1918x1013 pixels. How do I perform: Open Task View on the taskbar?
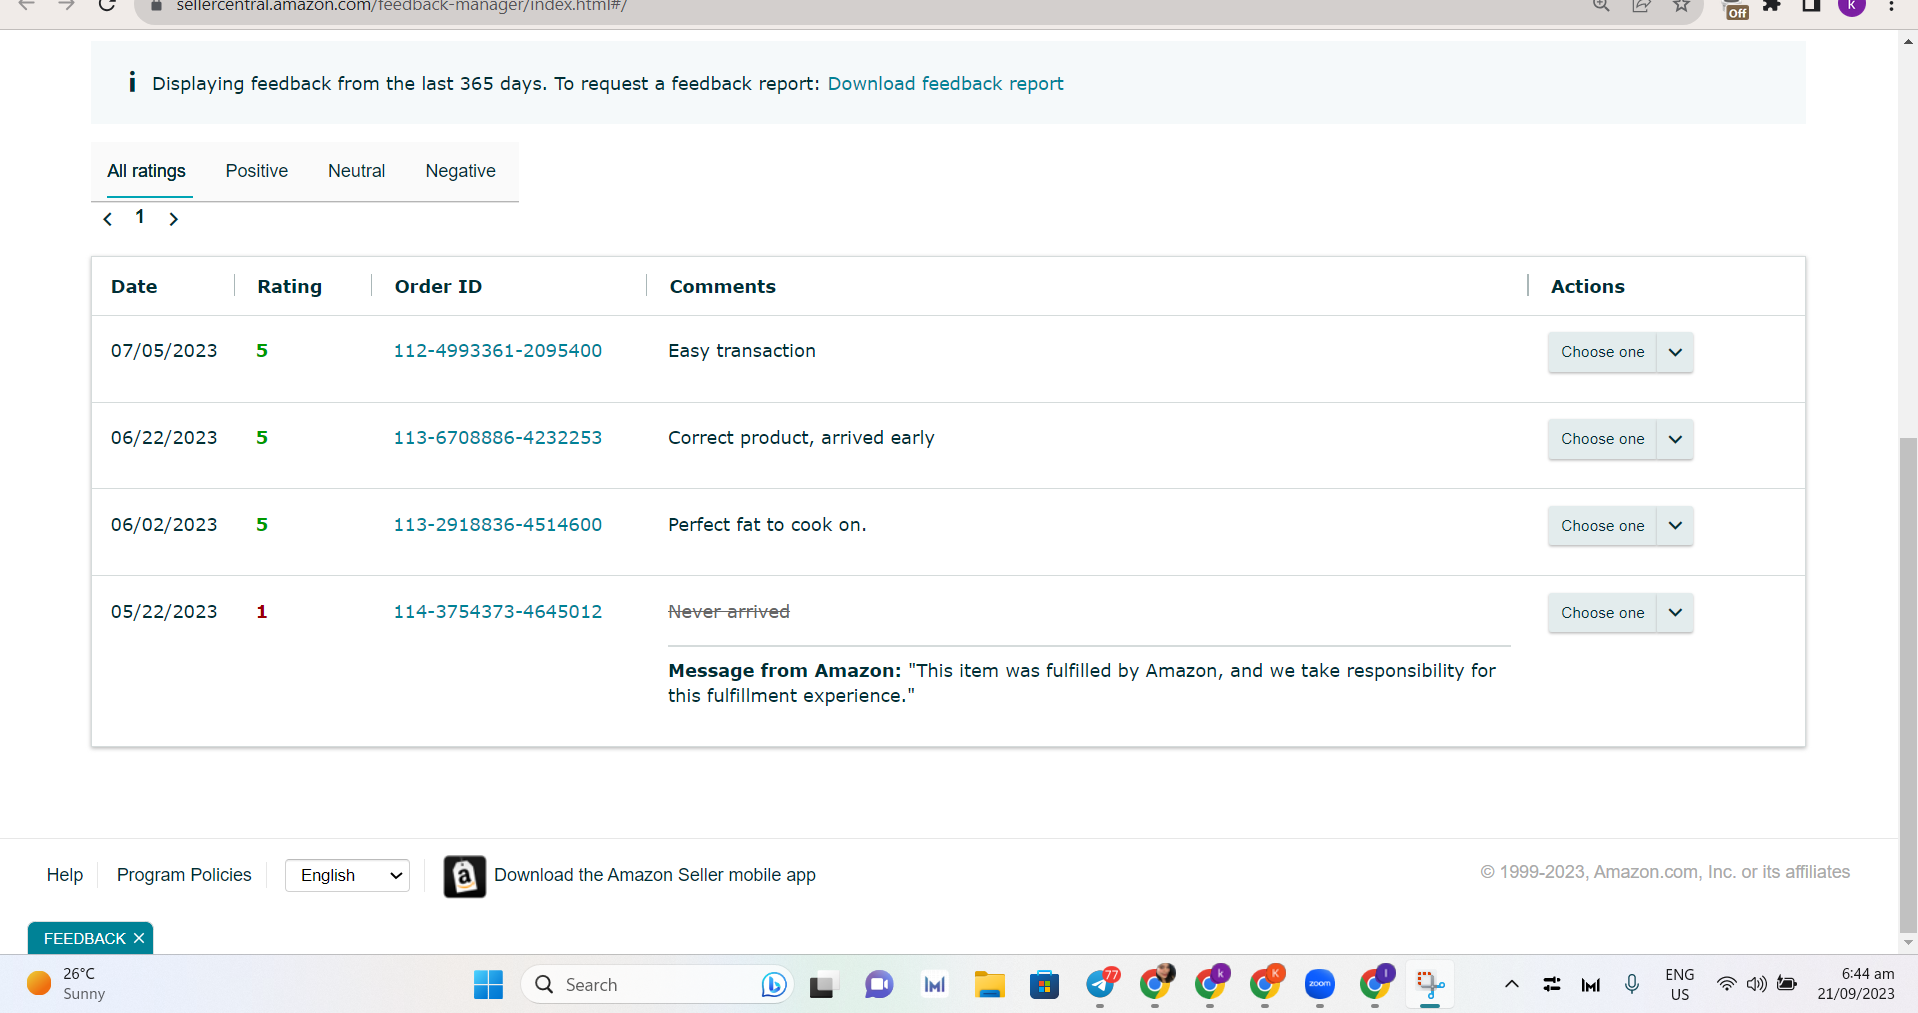pos(822,986)
